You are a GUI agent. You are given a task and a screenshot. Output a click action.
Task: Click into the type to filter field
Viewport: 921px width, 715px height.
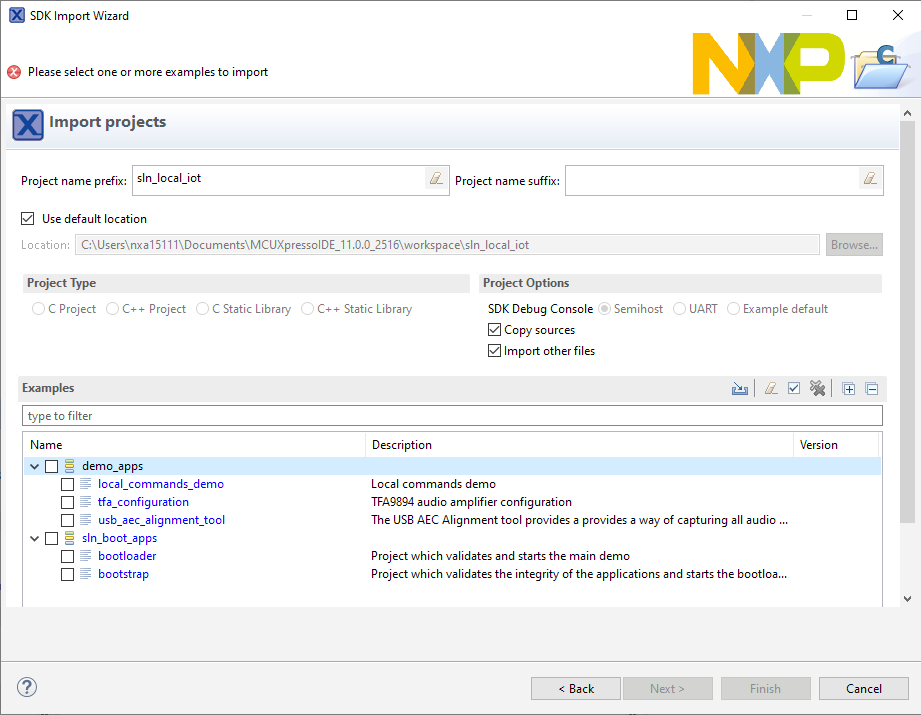452,416
